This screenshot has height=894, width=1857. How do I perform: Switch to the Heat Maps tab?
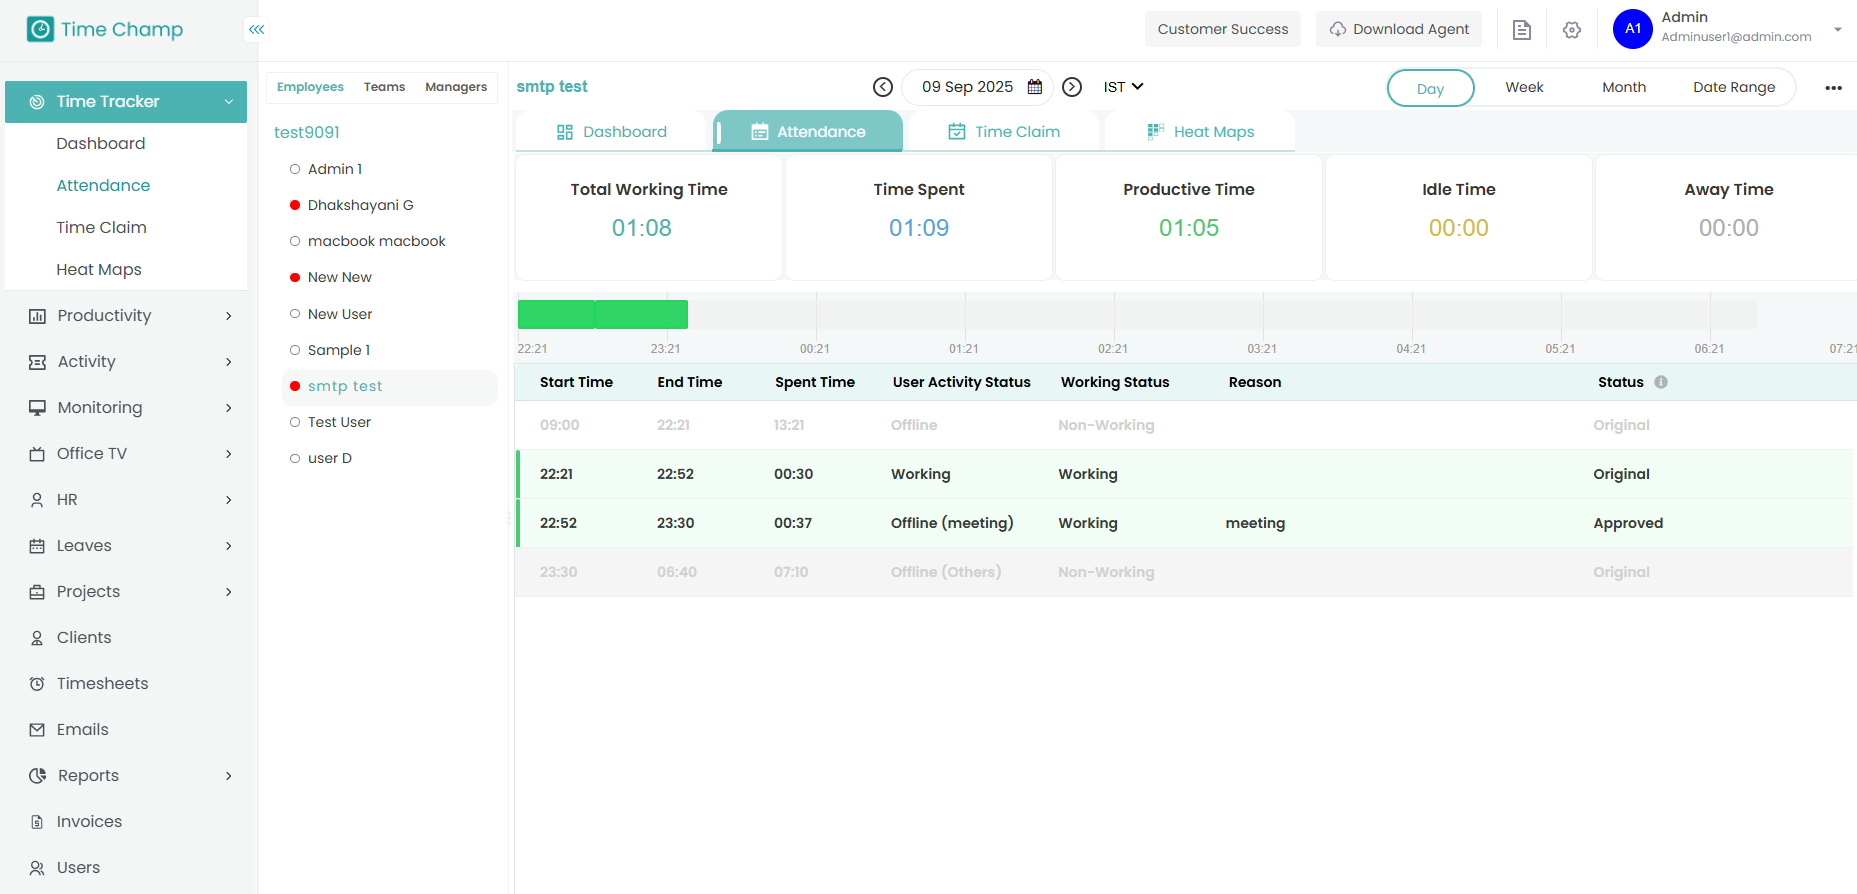1200,132
